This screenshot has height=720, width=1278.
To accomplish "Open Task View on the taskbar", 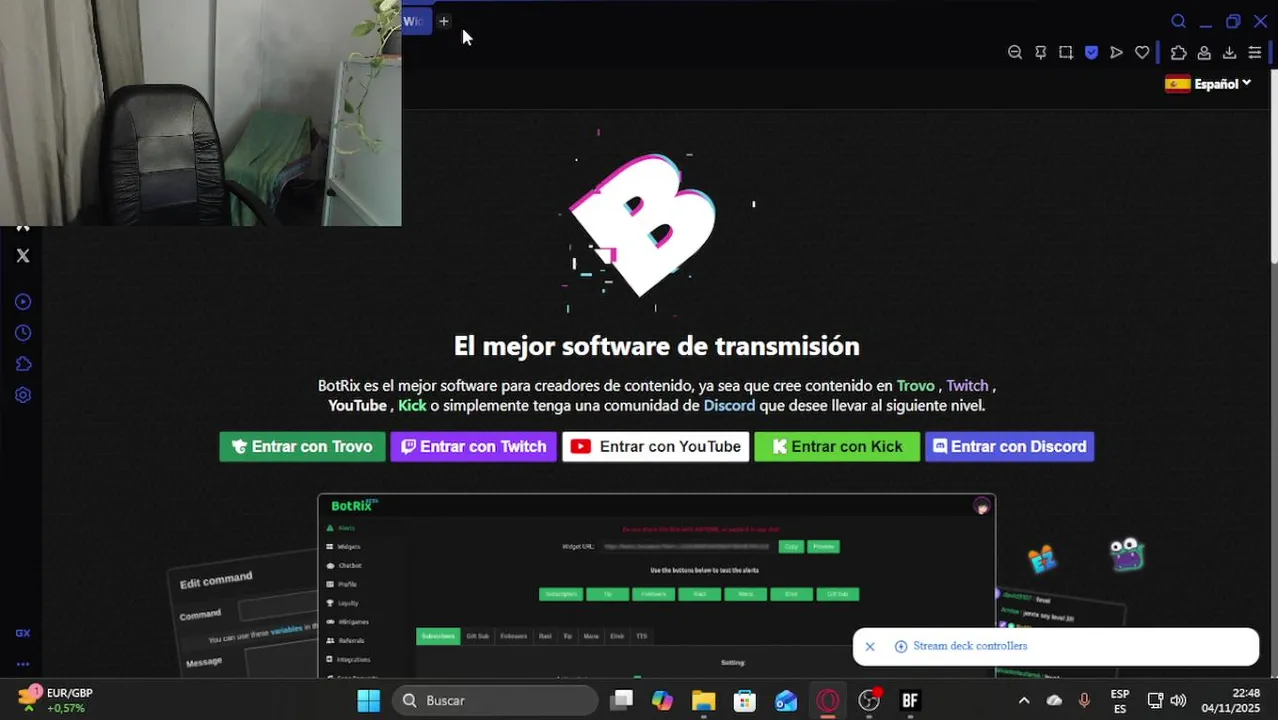I will click(x=622, y=701).
